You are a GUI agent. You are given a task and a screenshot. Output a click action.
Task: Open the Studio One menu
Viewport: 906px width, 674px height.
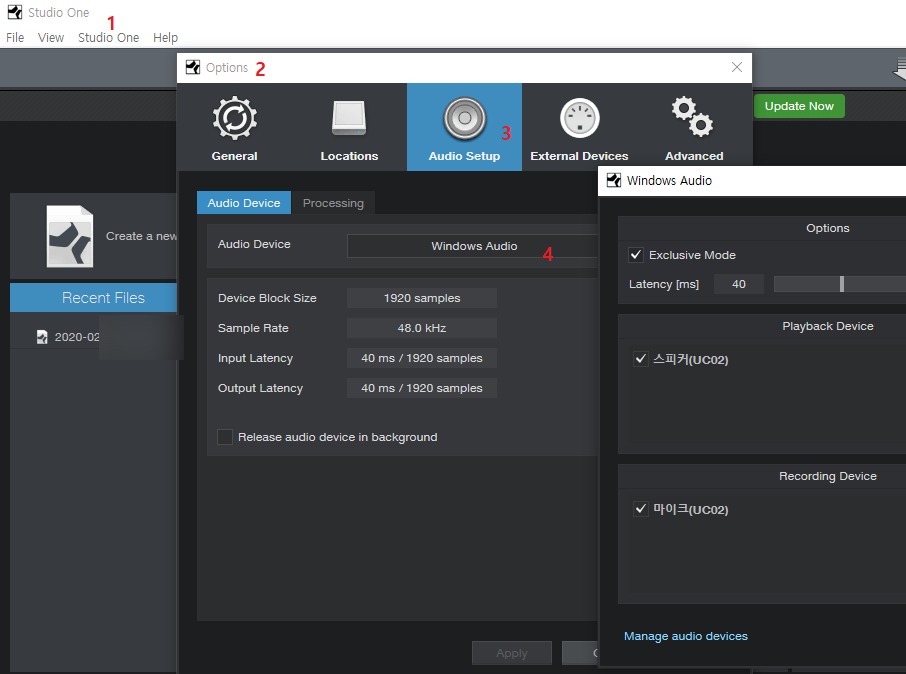click(109, 38)
